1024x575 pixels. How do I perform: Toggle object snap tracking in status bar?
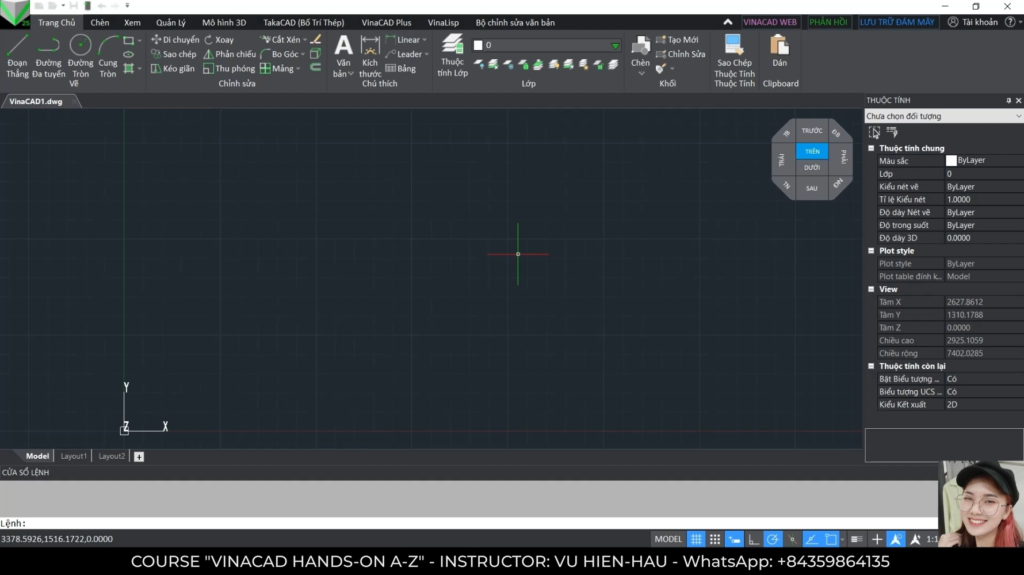tap(811, 539)
